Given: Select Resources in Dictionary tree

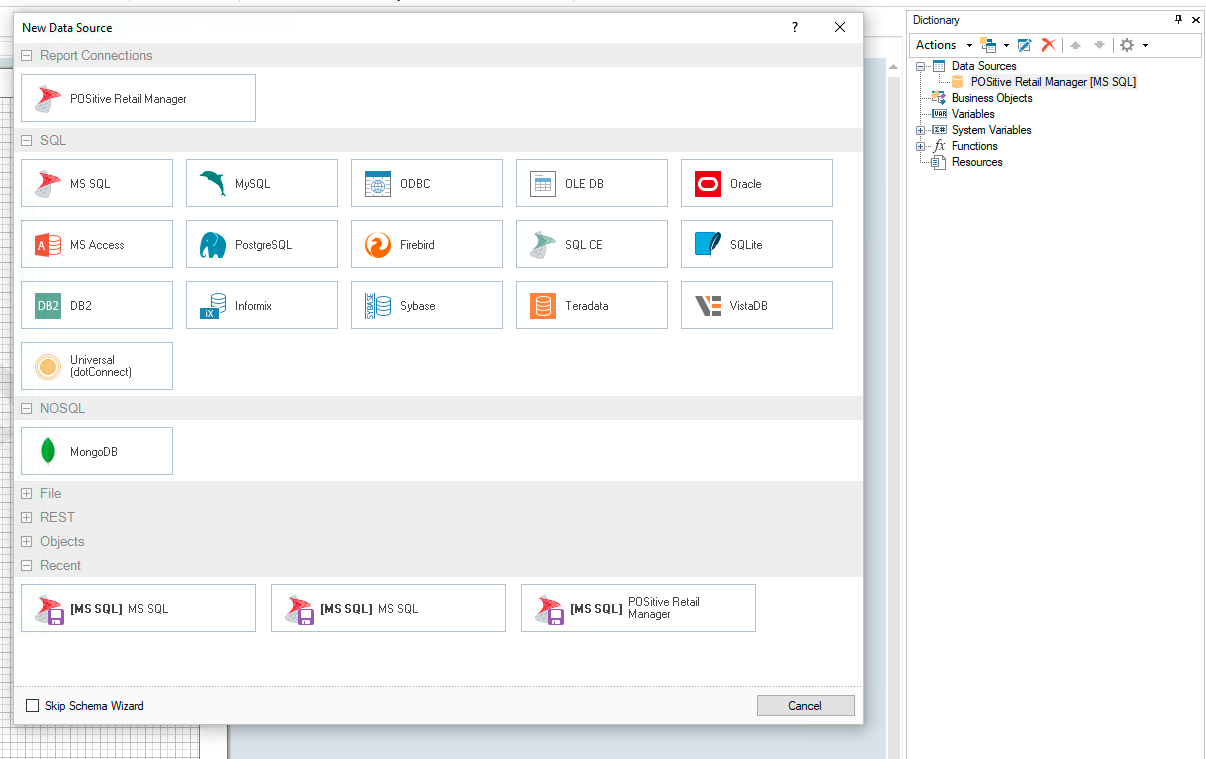Looking at the screenshot, I should 977,162.
